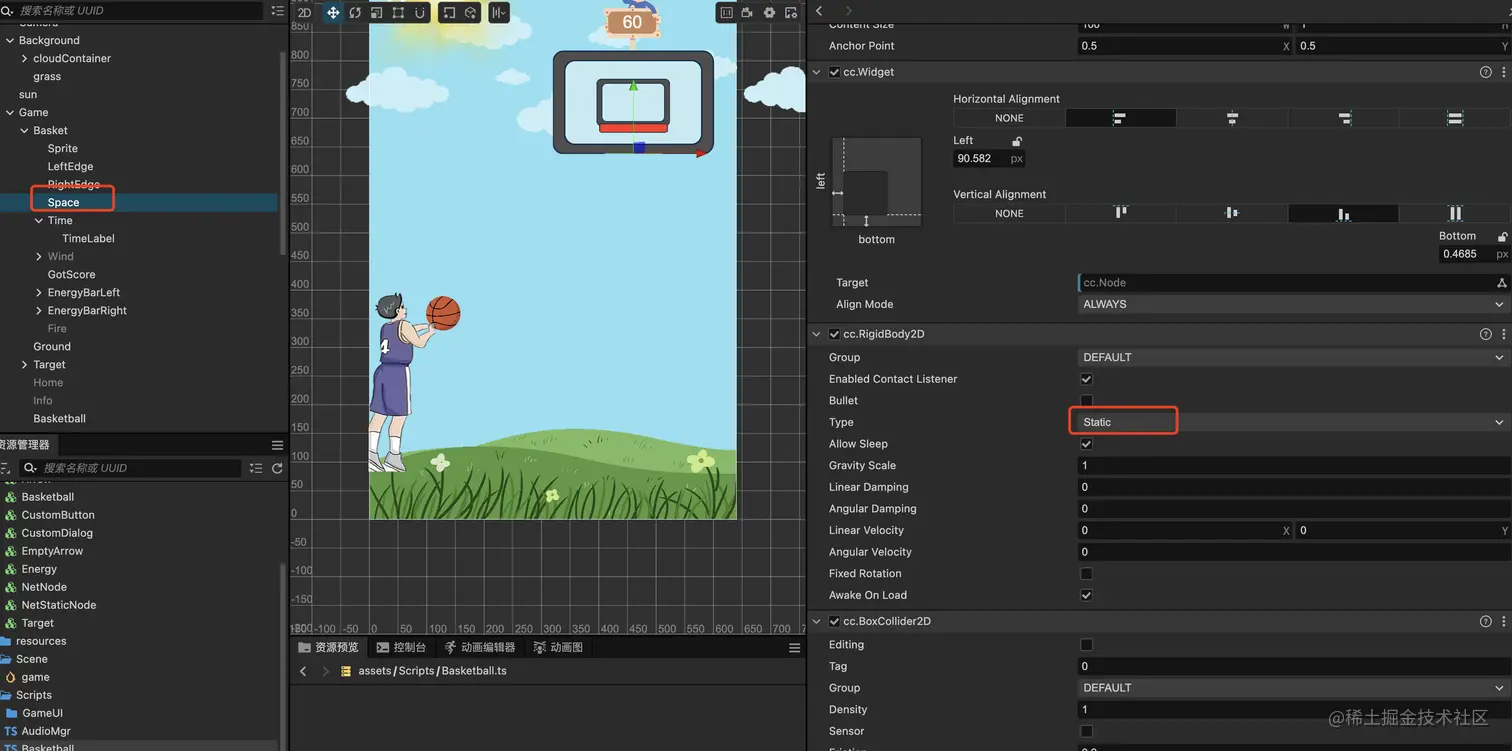The image size is (1512, 751).
Task: Click assets panel collapse-all list icon
Action: click(x=256, y=468)
